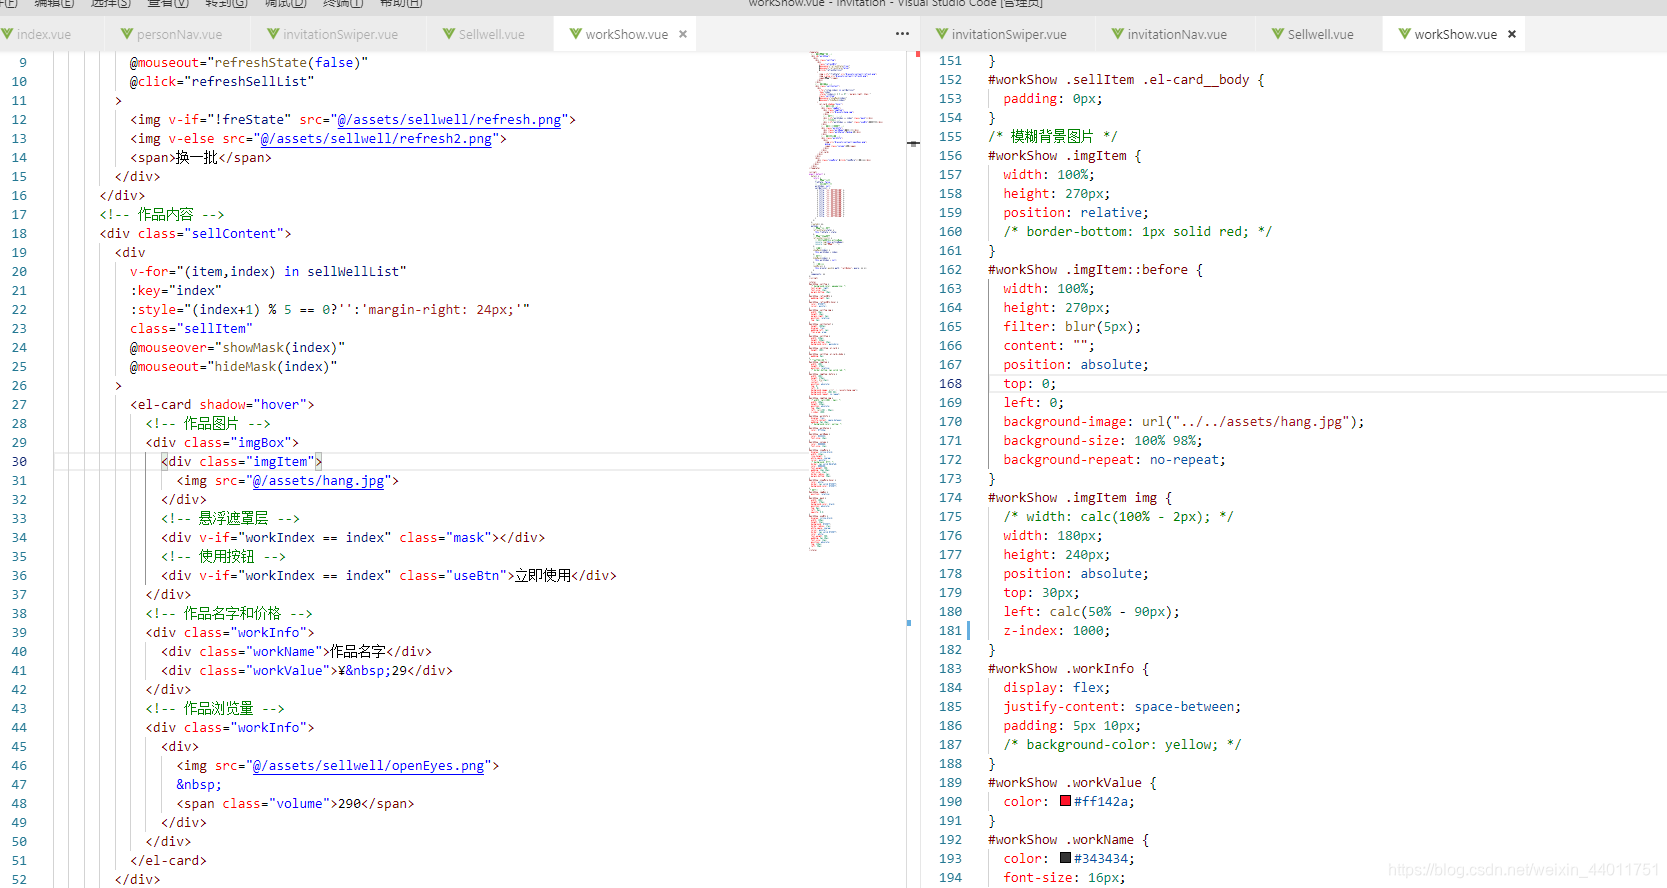Image resolution: width=1667 pixels, height=888 pixels.
Task: Click line number 30 in left gutter
Action: pyautogui.click(x=19, y=462)
